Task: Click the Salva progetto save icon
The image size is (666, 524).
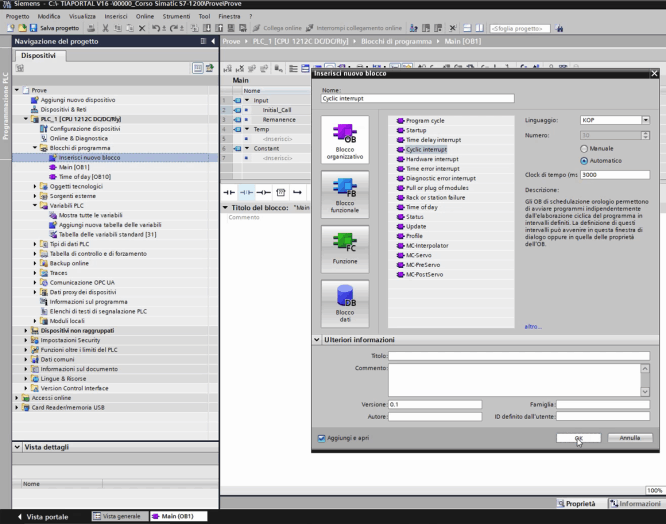Action: pyautogui.click(x=34, y=28)
